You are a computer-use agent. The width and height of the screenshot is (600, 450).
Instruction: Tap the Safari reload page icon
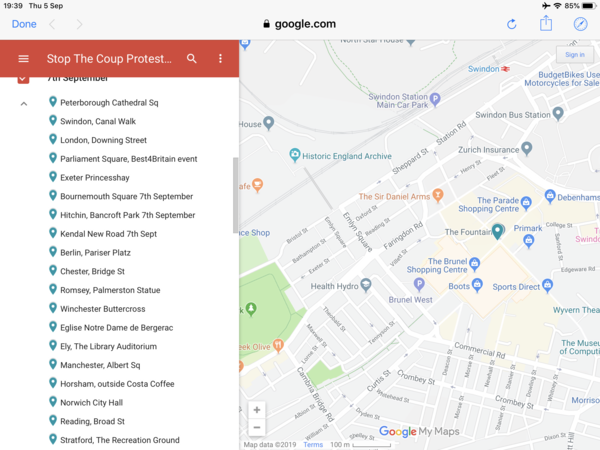[512, 24]
